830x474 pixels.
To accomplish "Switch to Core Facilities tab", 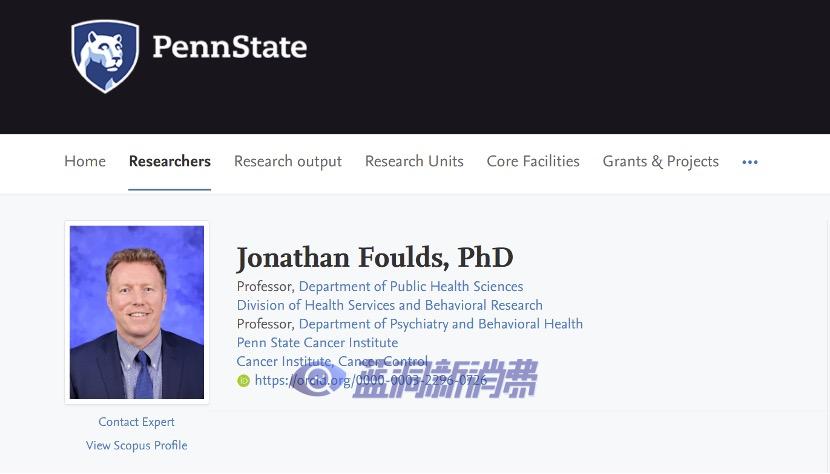I will pyautogui.click(x=533, y=161).
